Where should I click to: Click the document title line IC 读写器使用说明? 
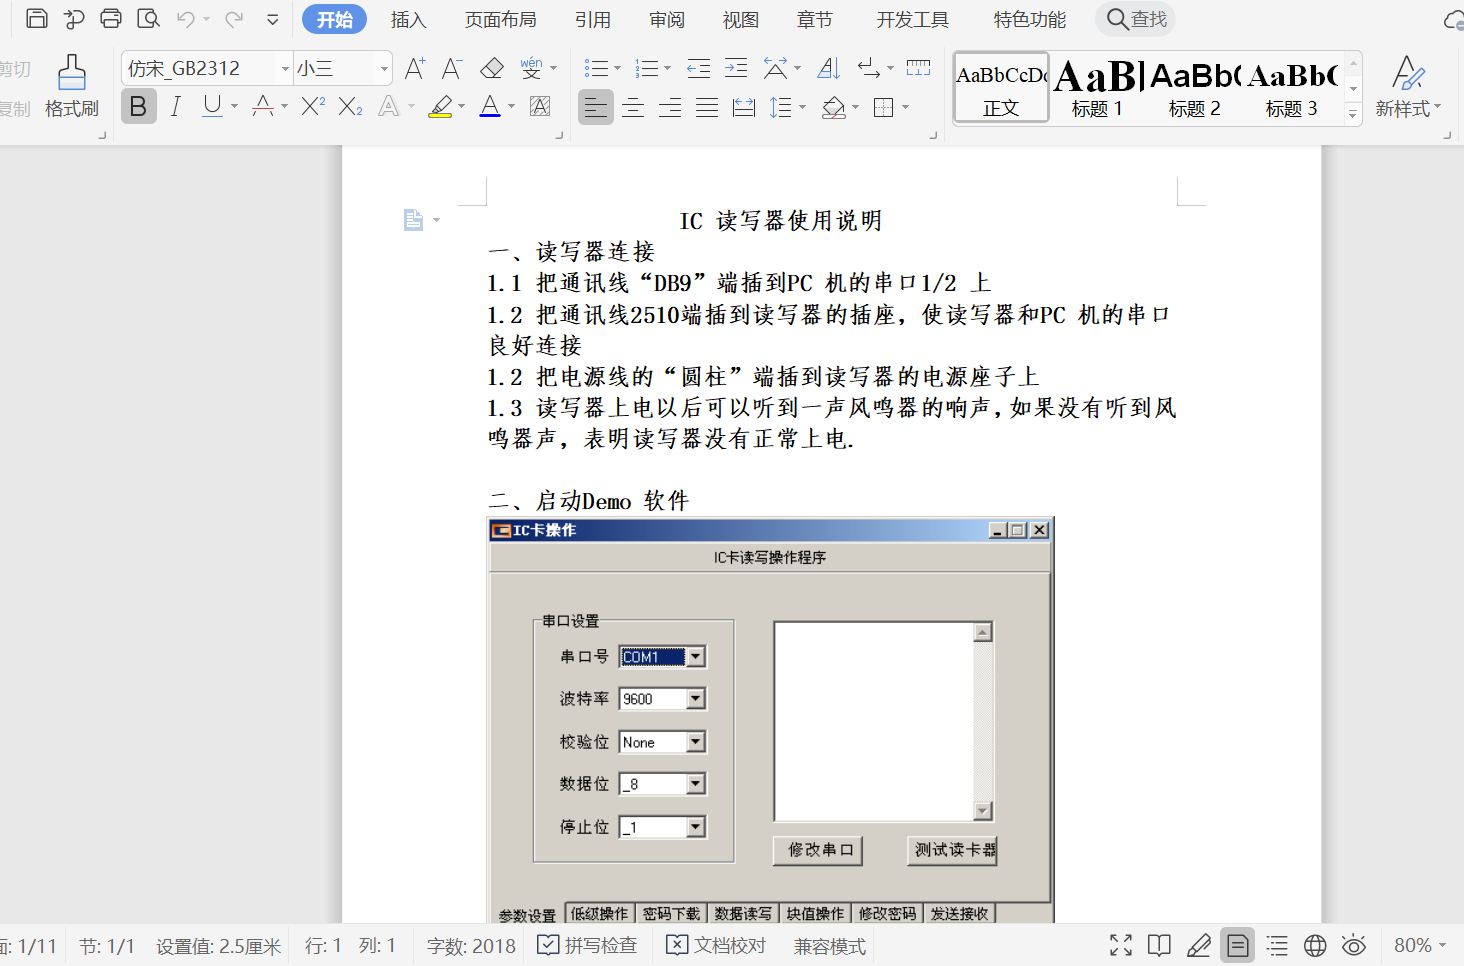[x=781, y=221]
